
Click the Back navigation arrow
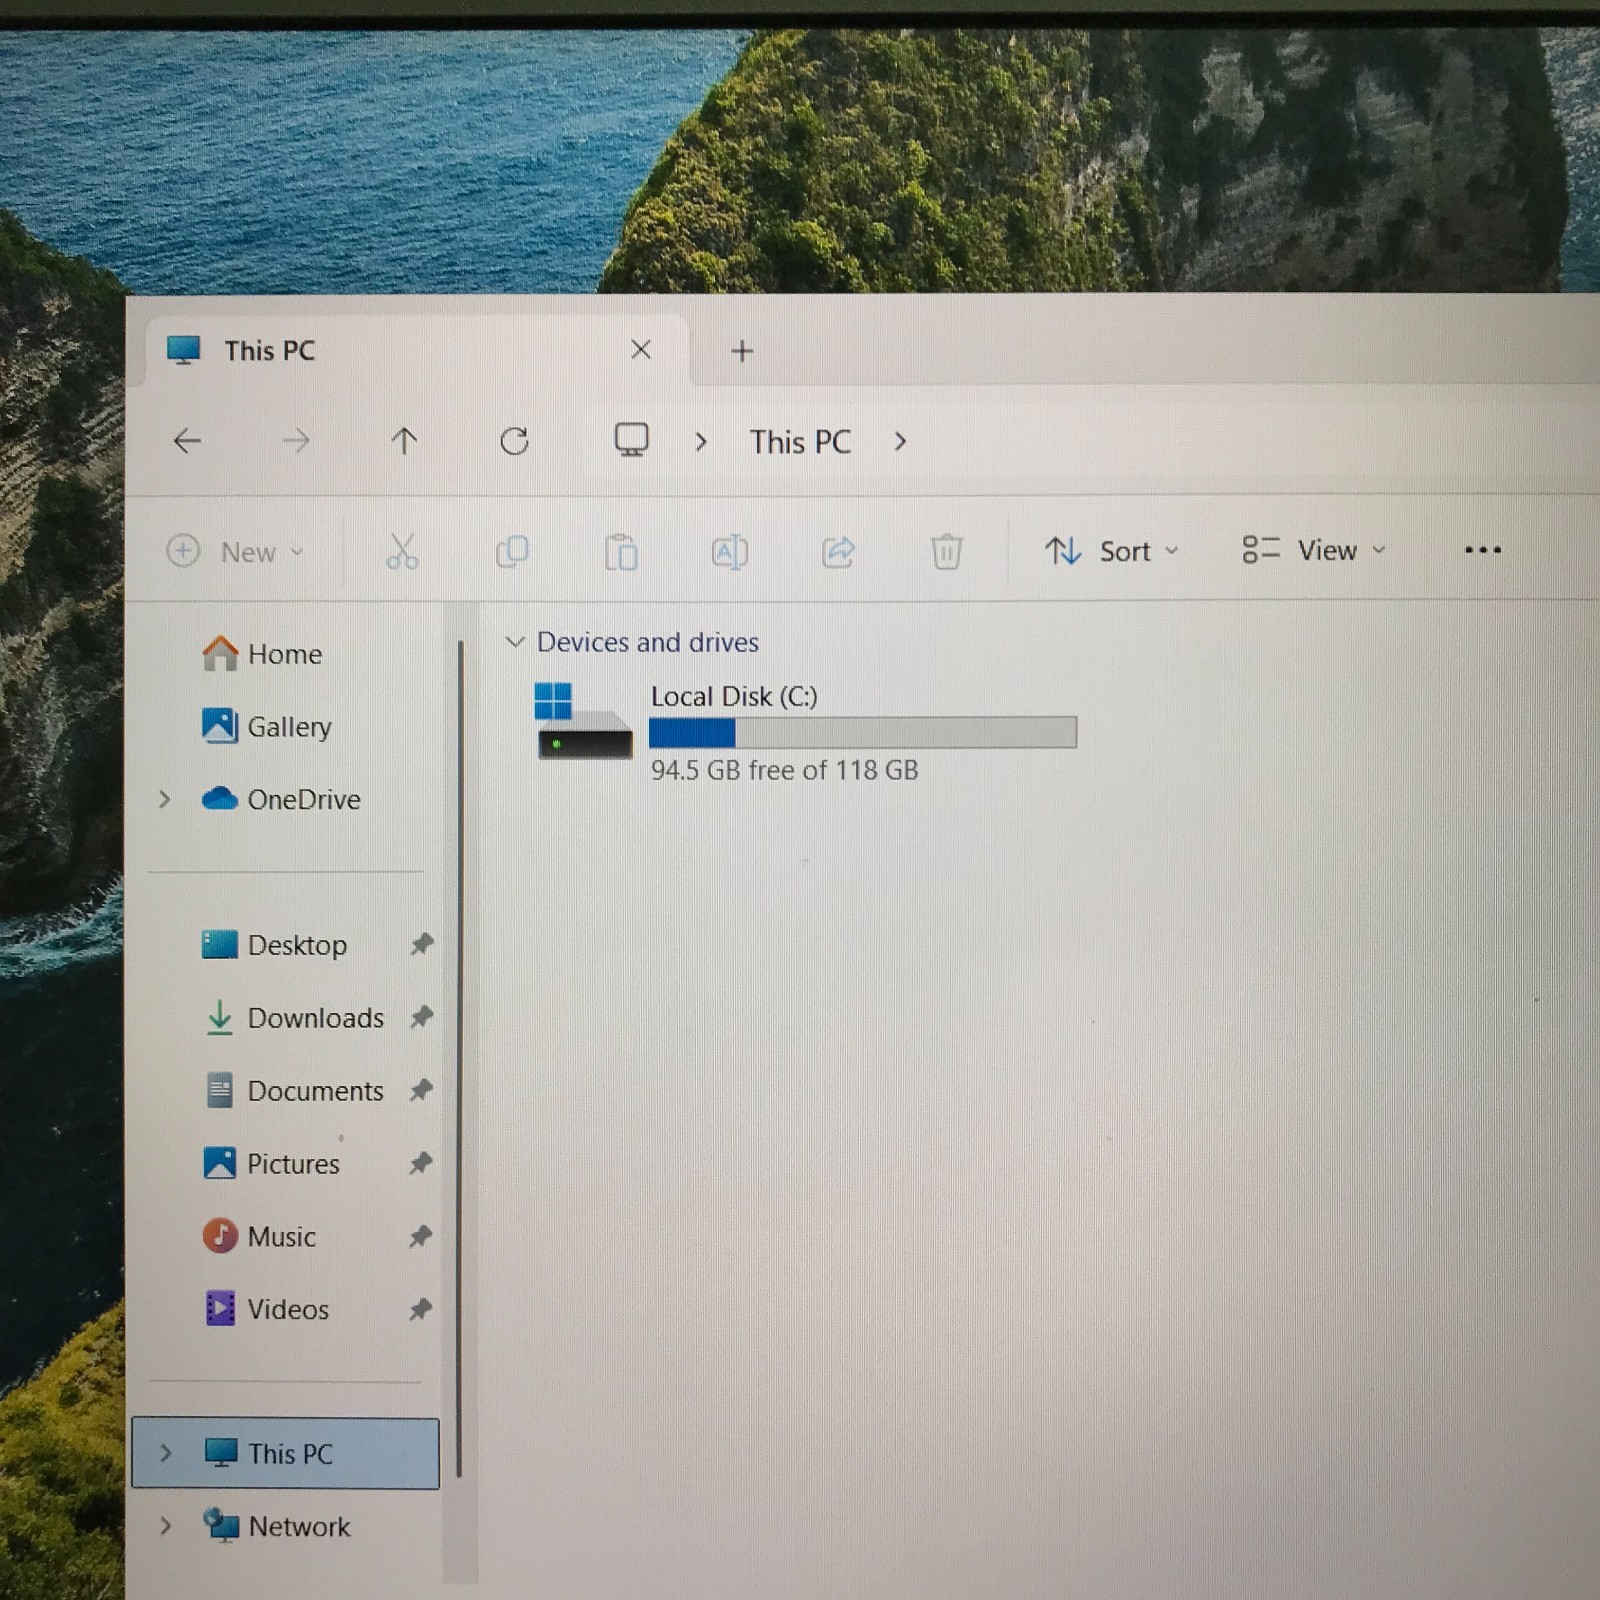coord(187,441)
